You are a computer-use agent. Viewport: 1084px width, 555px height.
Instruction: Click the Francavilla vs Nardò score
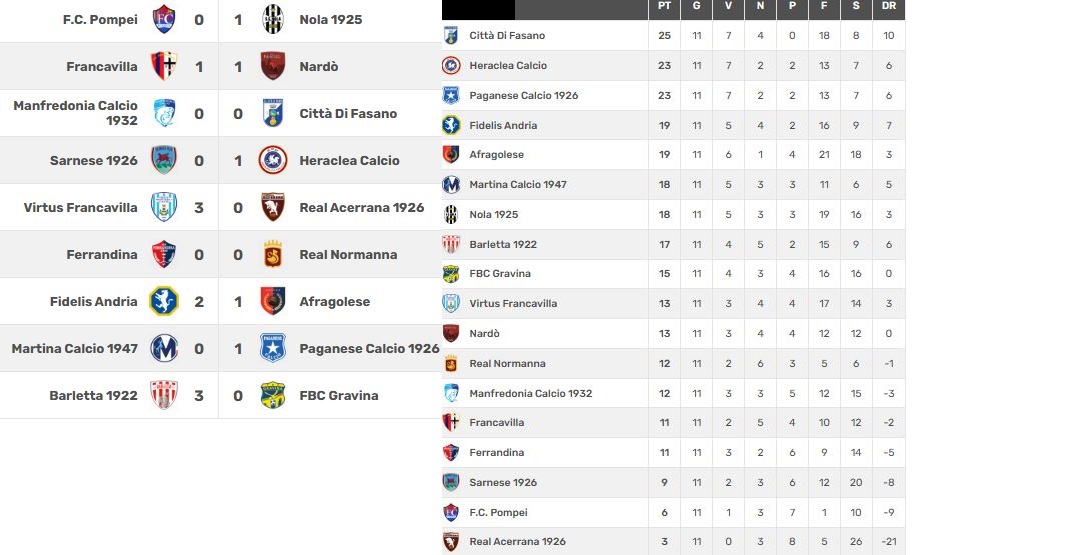218,67
